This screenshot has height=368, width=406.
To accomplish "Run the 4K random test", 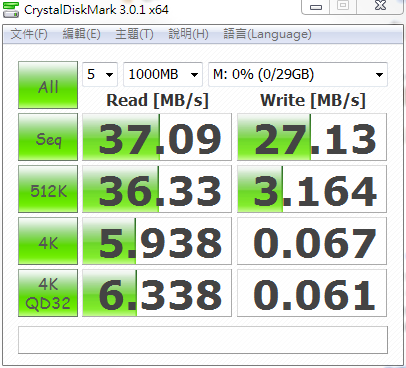I will [x=48, y=241].
